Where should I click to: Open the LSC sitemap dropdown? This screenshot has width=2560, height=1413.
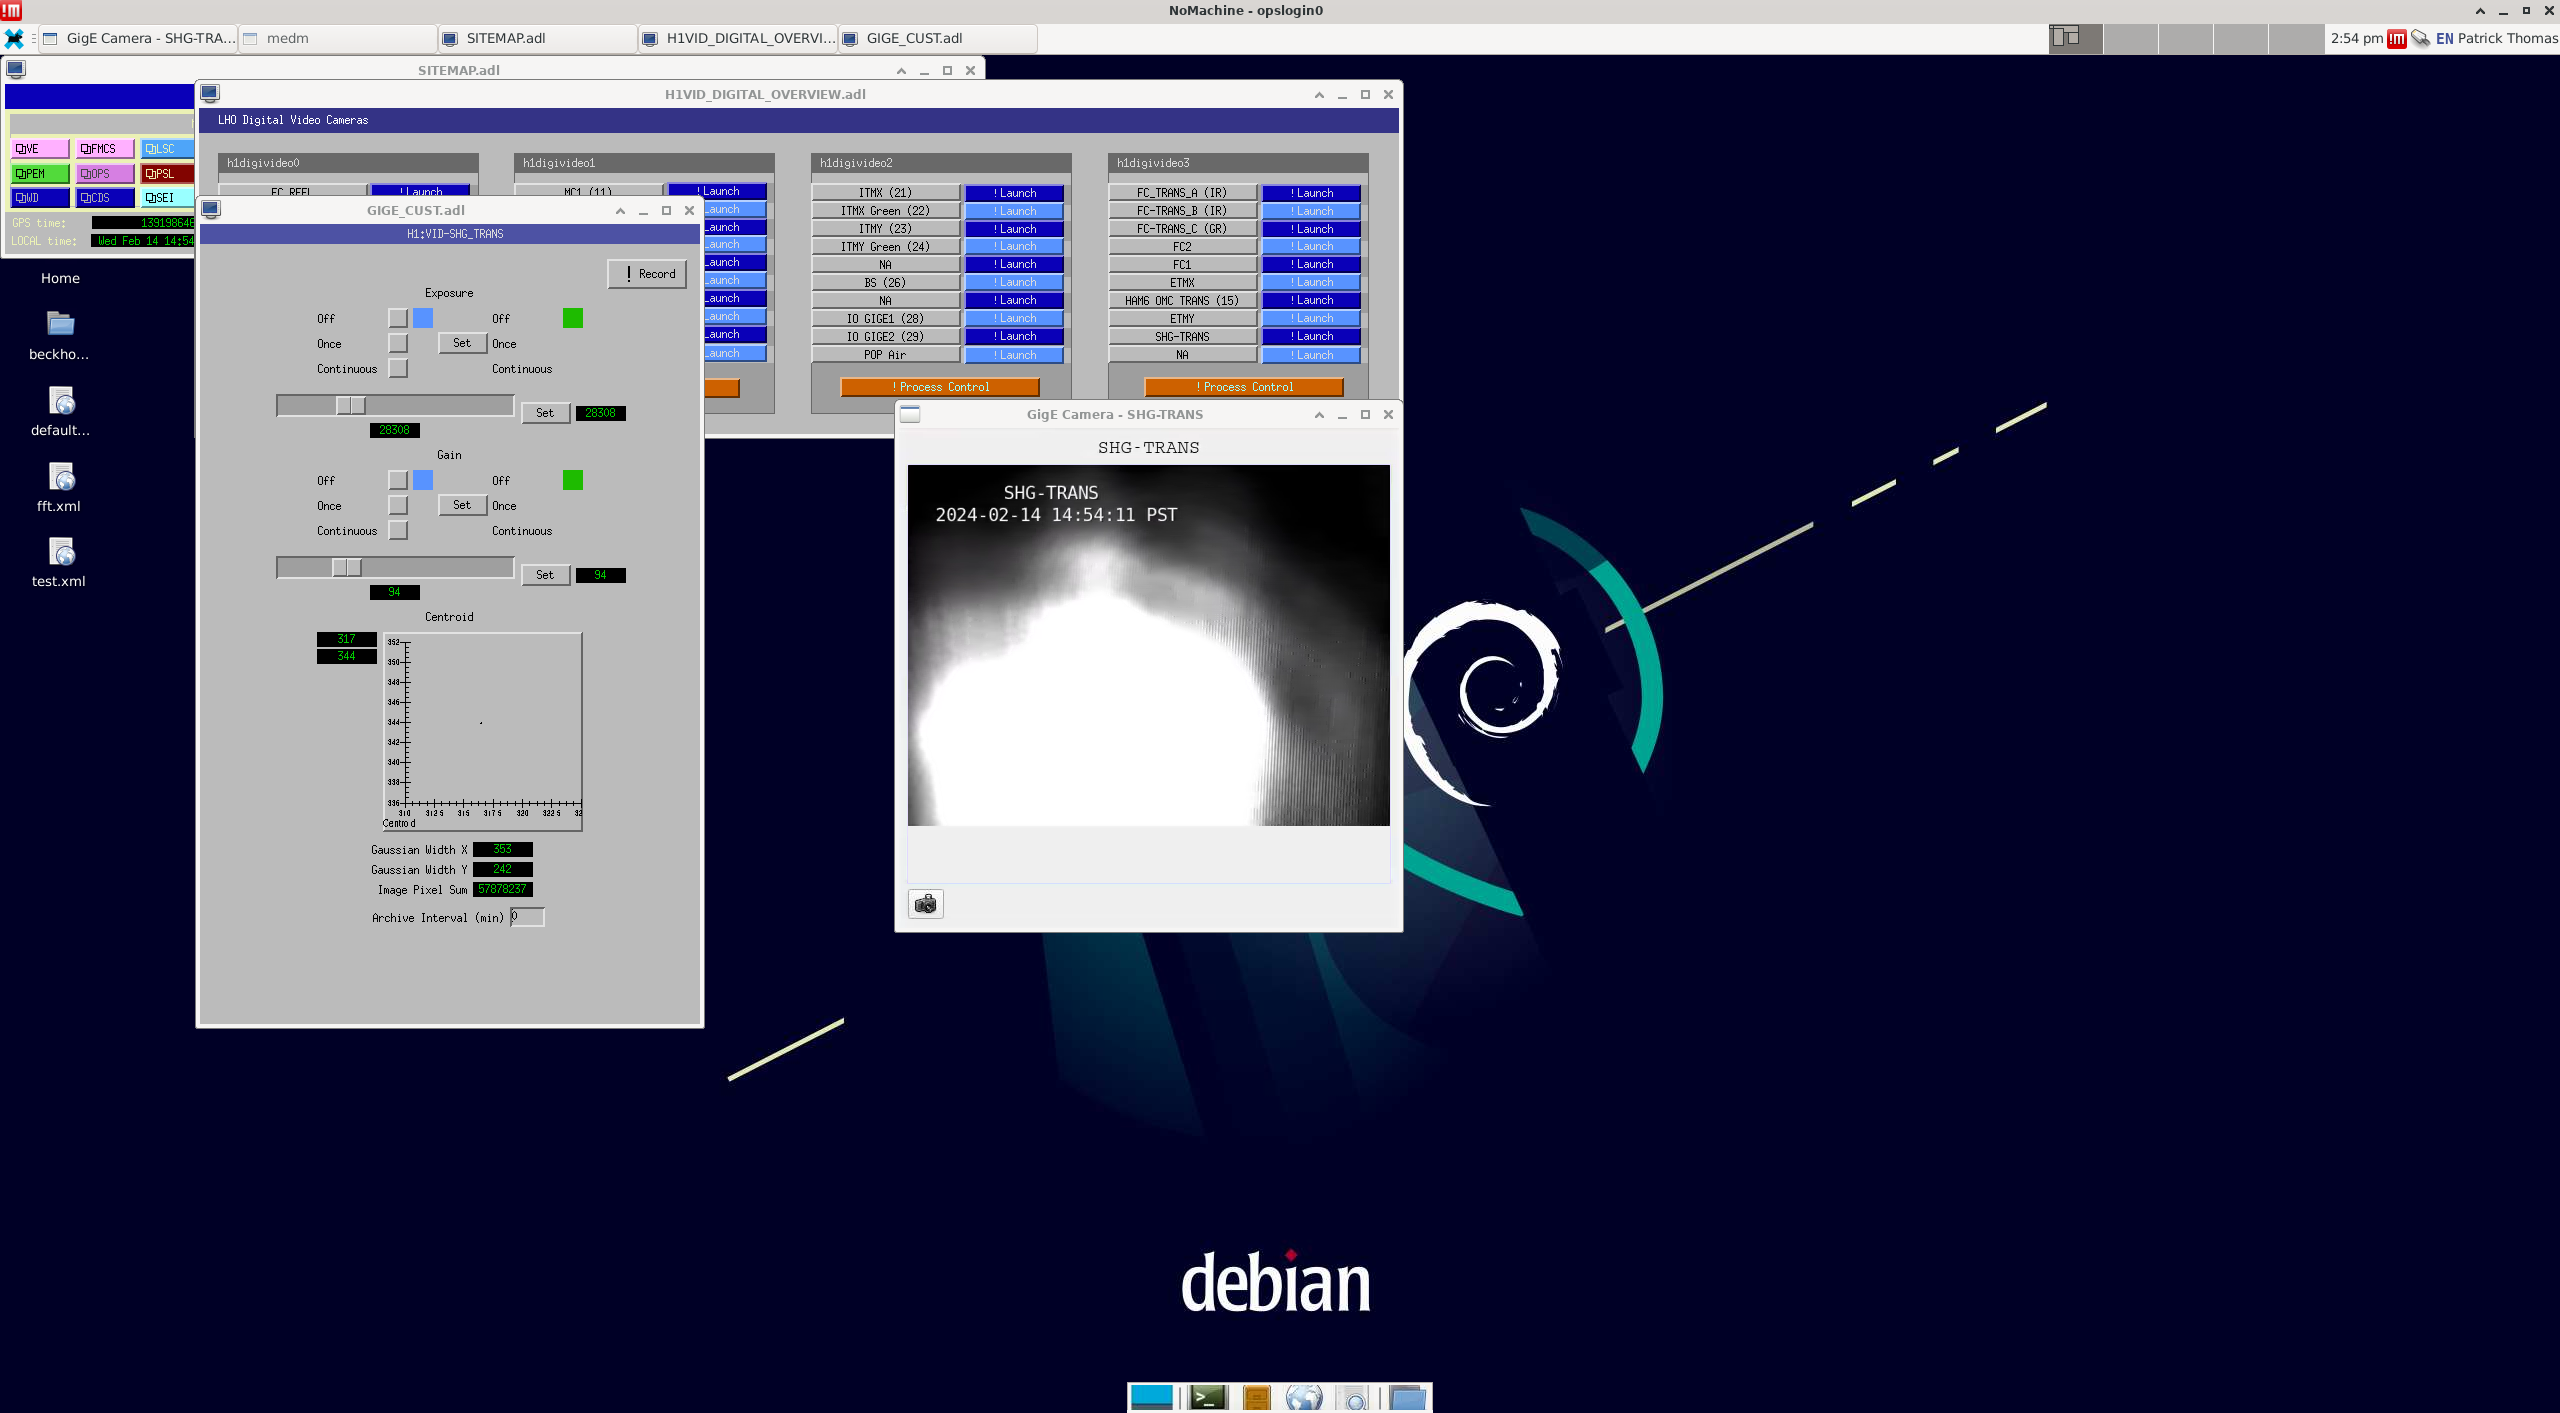pos(166,148)
